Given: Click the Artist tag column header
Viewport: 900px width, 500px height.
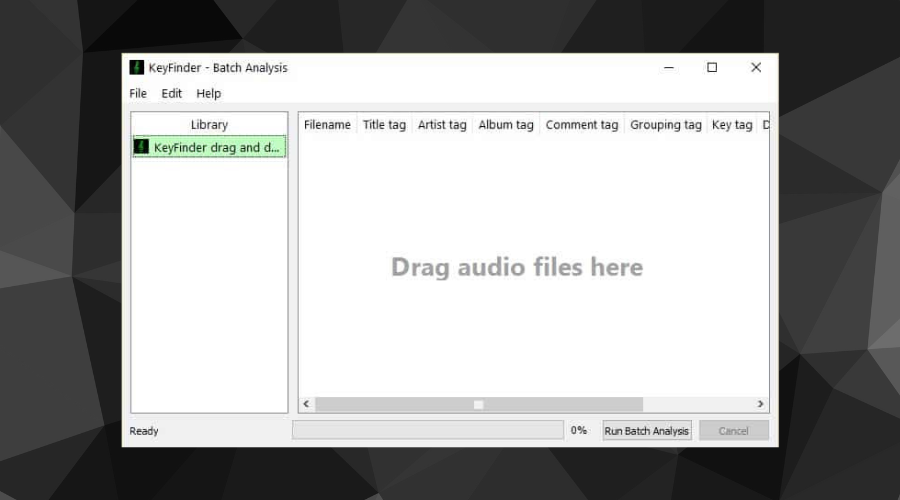Looking at the screenshot, I should (442, 125).
